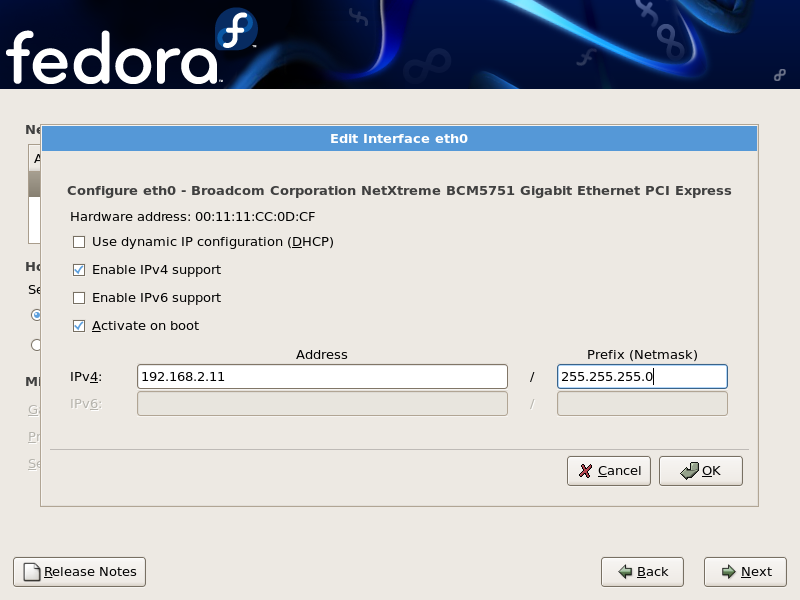Toggle Activate on boot checkbox

pyautogui.click(x=79, y=326)
